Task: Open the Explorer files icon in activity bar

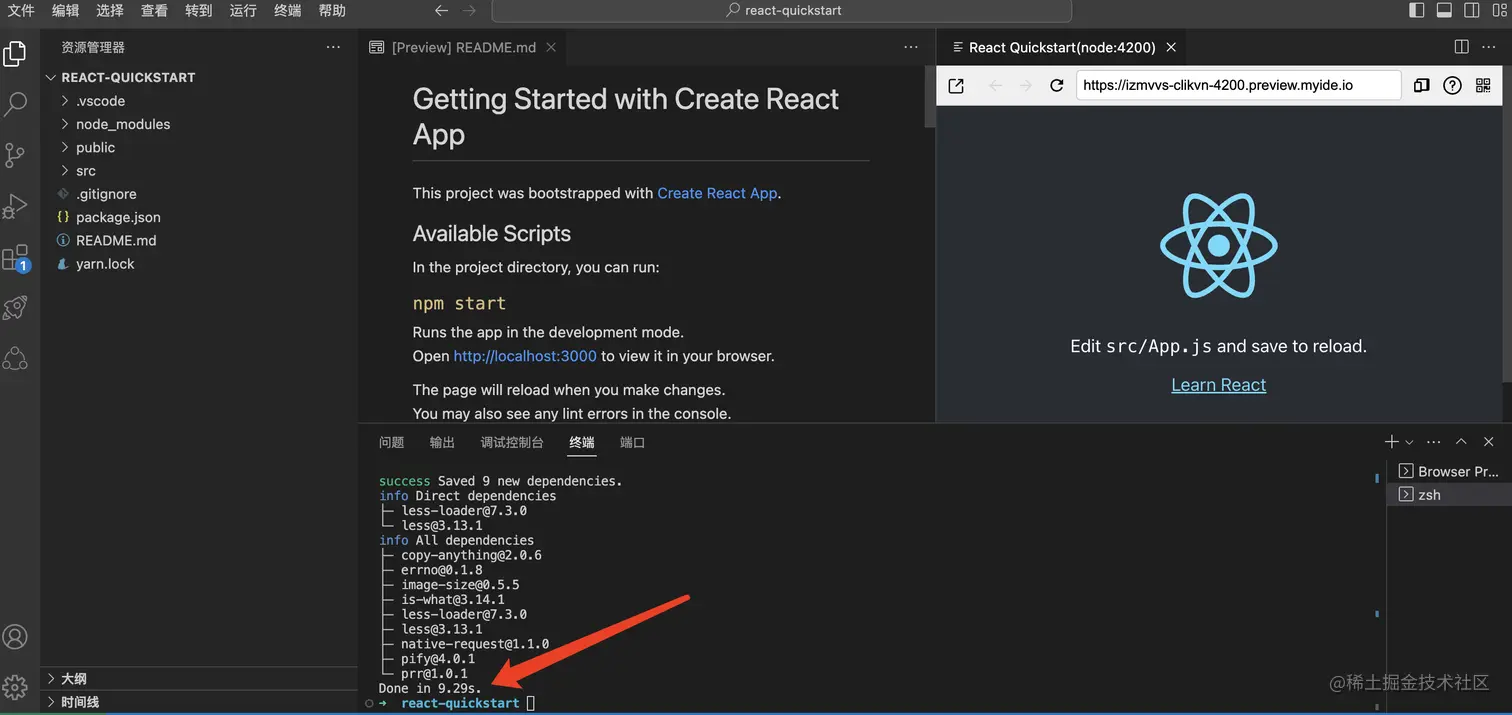Action: coord(15,54)
